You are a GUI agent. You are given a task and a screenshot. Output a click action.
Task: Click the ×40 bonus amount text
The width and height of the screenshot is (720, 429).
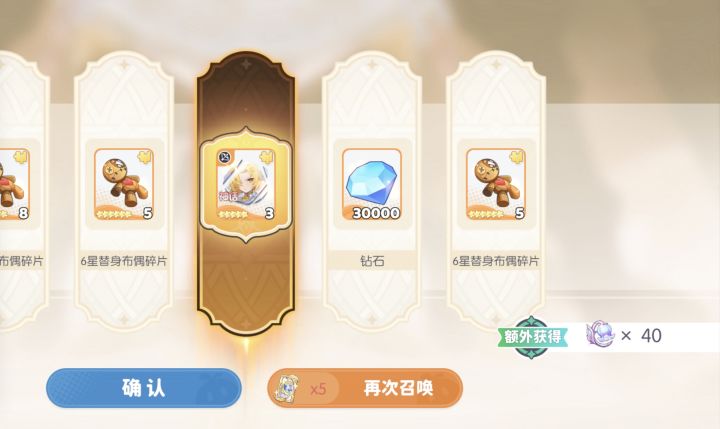(641, 336)
